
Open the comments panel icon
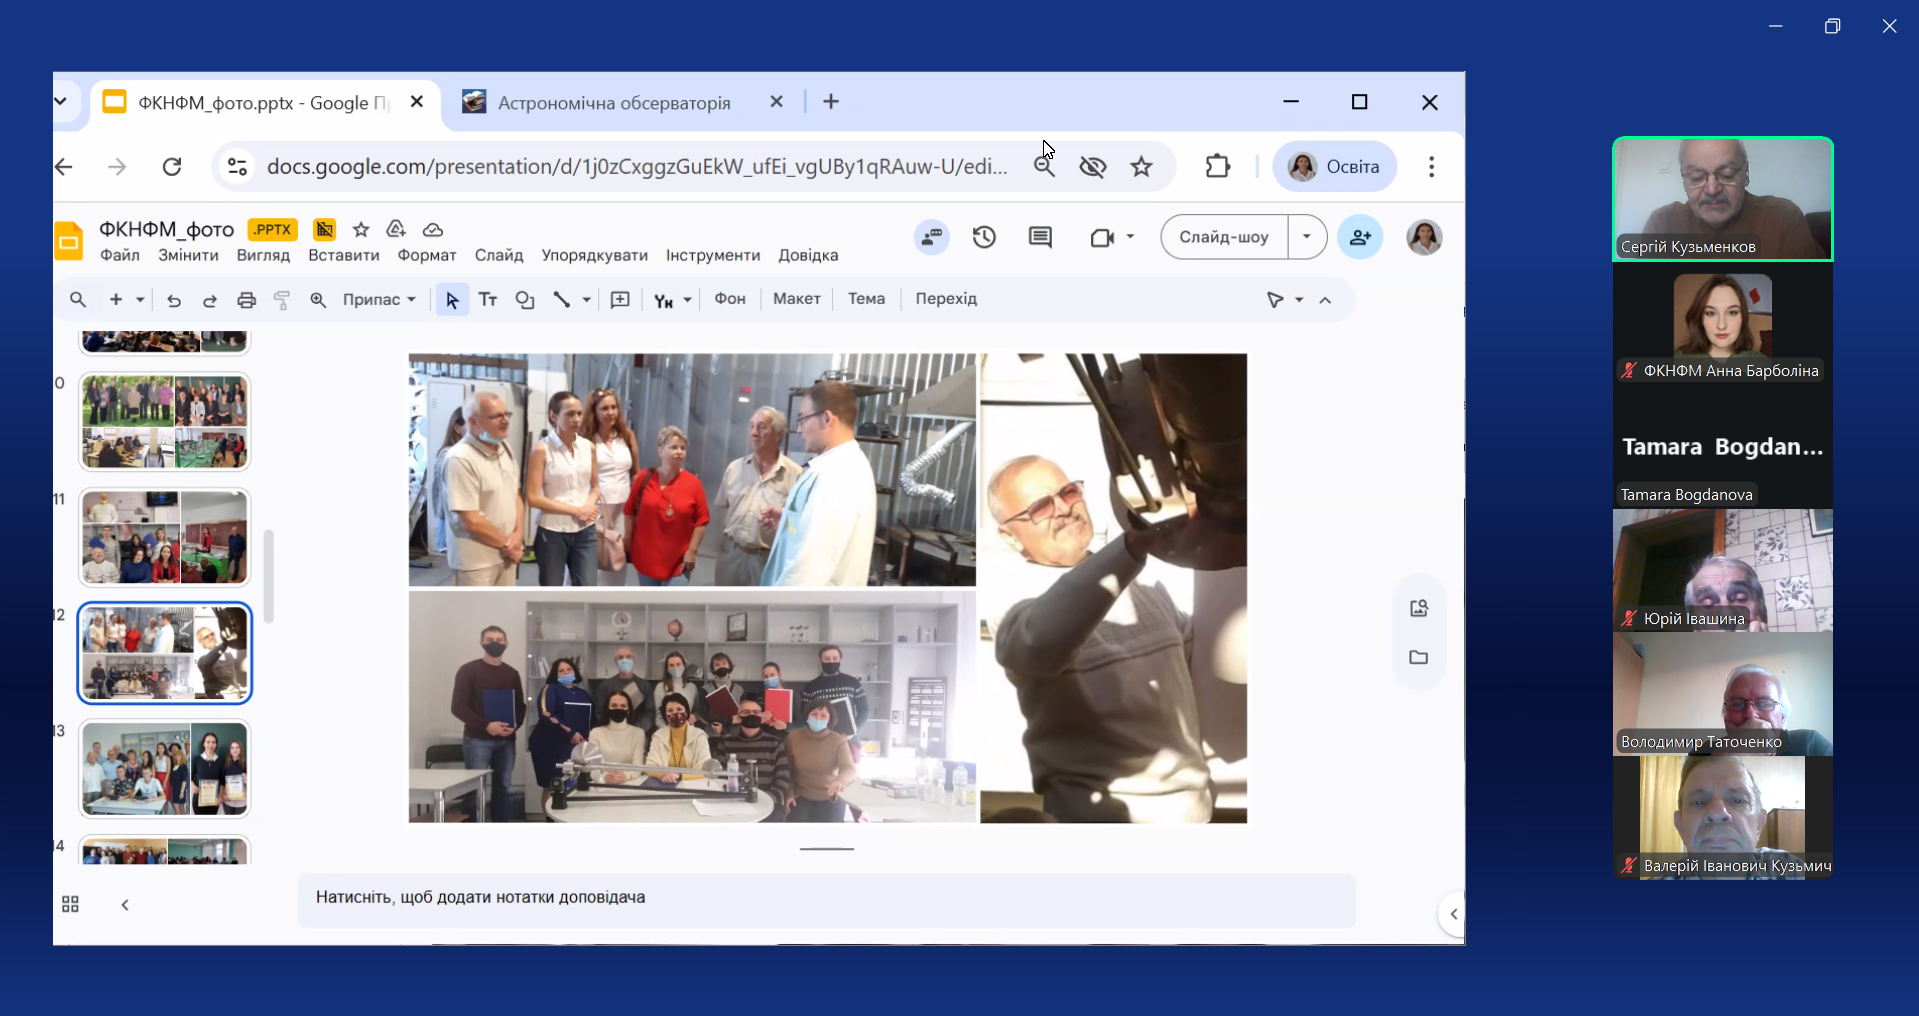pos(1040,237)
